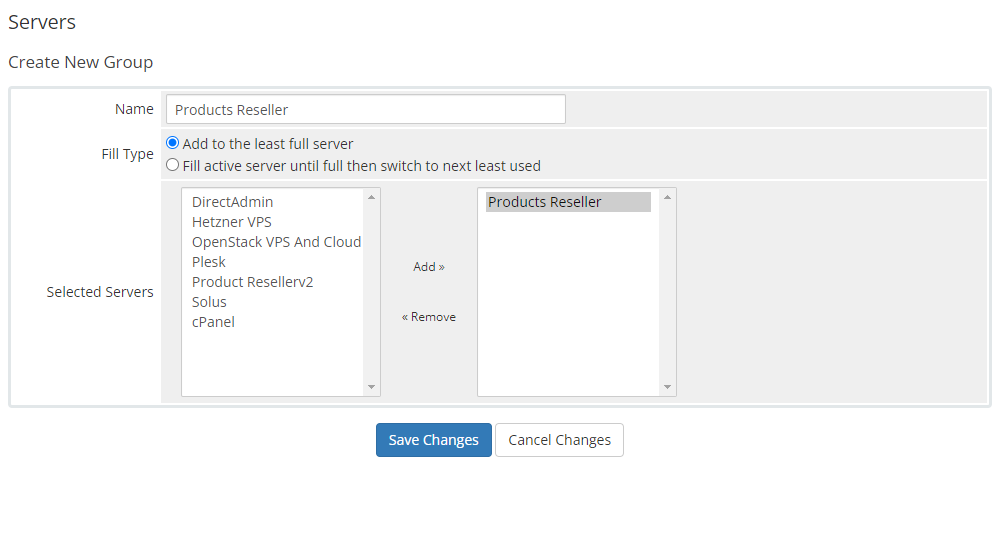The image size is (998, 535).
Task: Select Product Resellerv2 in server list
Action: 253,282
